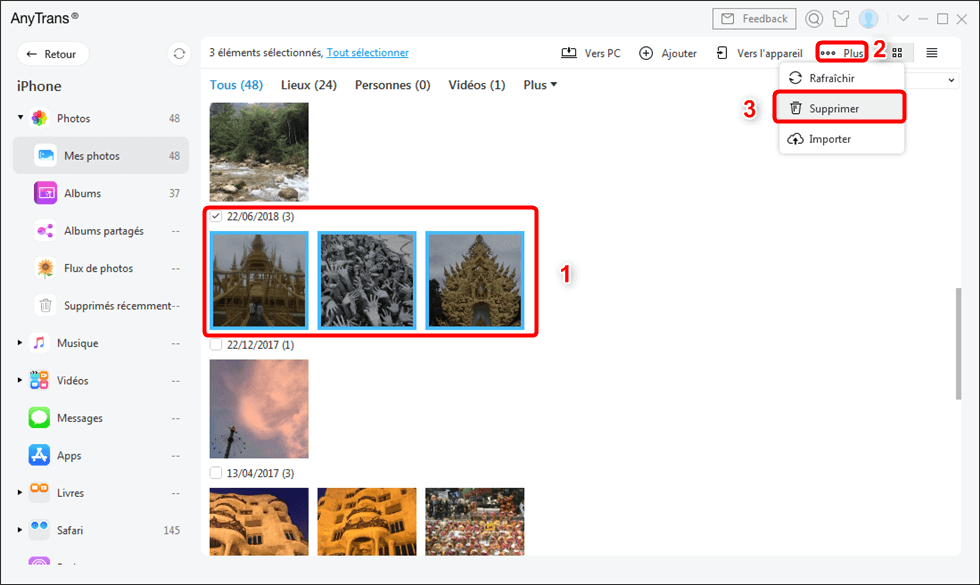Open the dropdown arrow at far right
Screen dimensions: 980x585
[x=951, y=80]
